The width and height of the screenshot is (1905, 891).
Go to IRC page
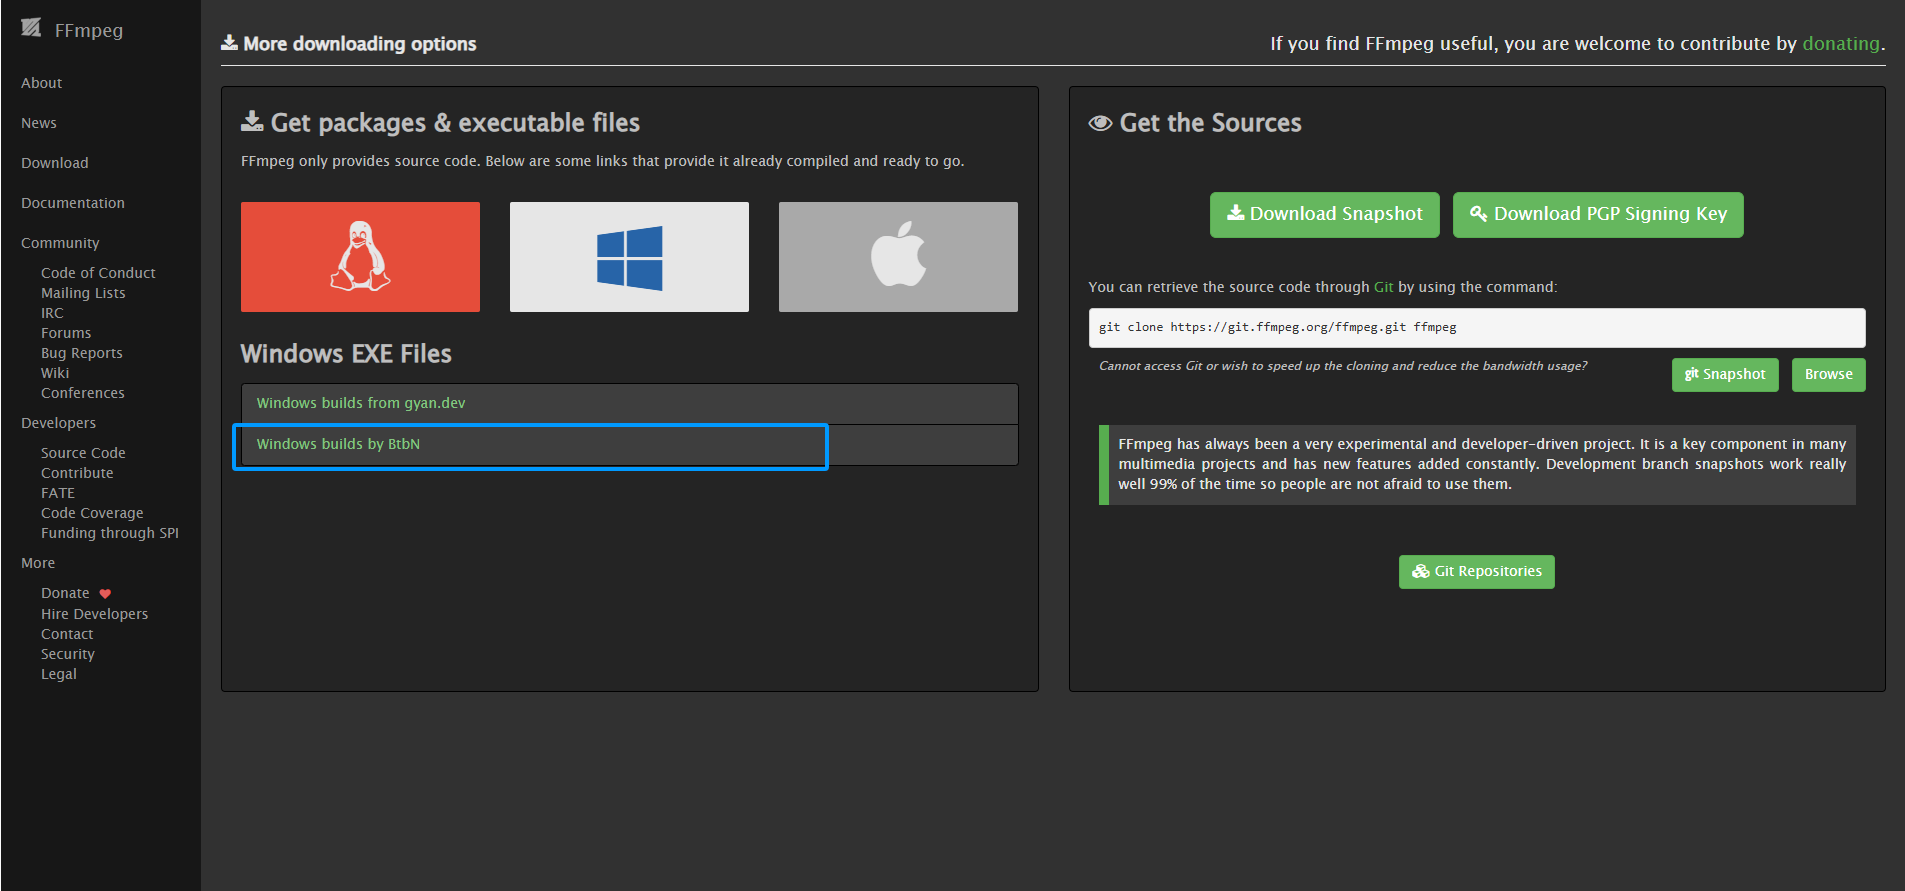(x=52, y=313)
